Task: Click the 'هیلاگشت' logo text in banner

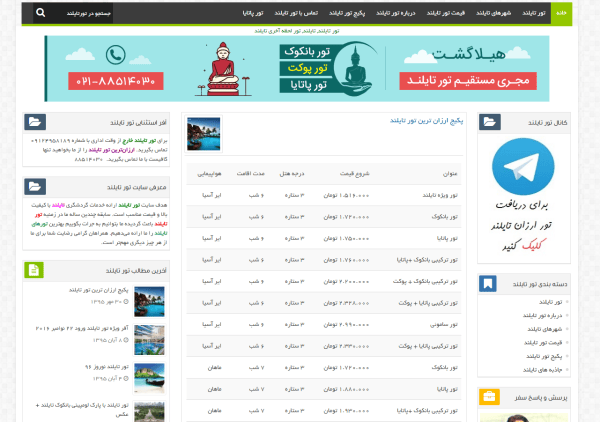Action: click(x=470, y=55)
